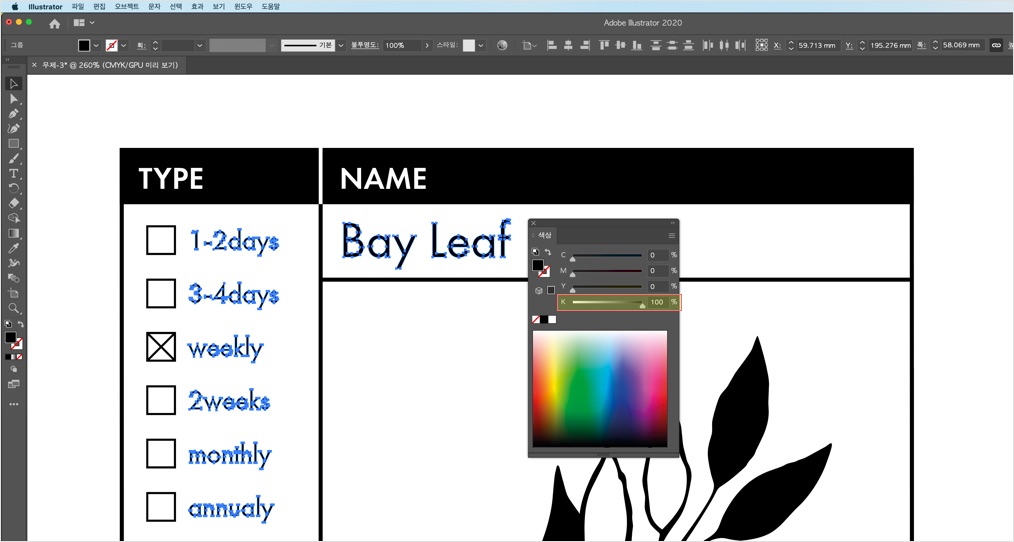Open the Color panel flyout menu

click(672, 235)
